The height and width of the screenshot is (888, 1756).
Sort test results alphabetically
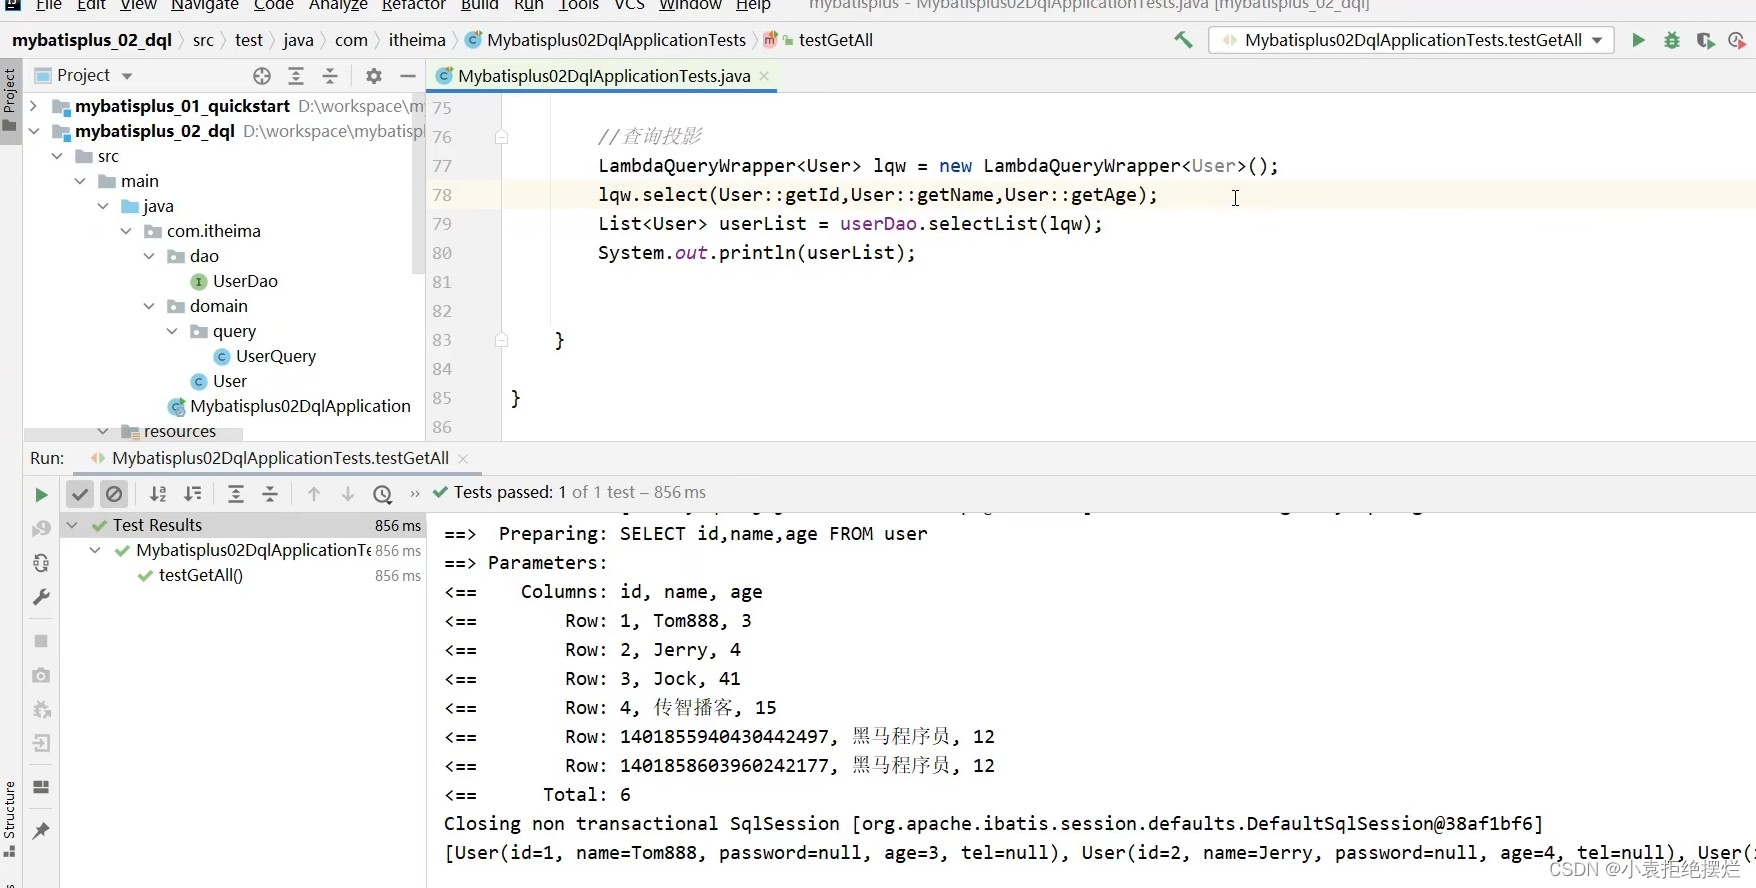(158, 493)
